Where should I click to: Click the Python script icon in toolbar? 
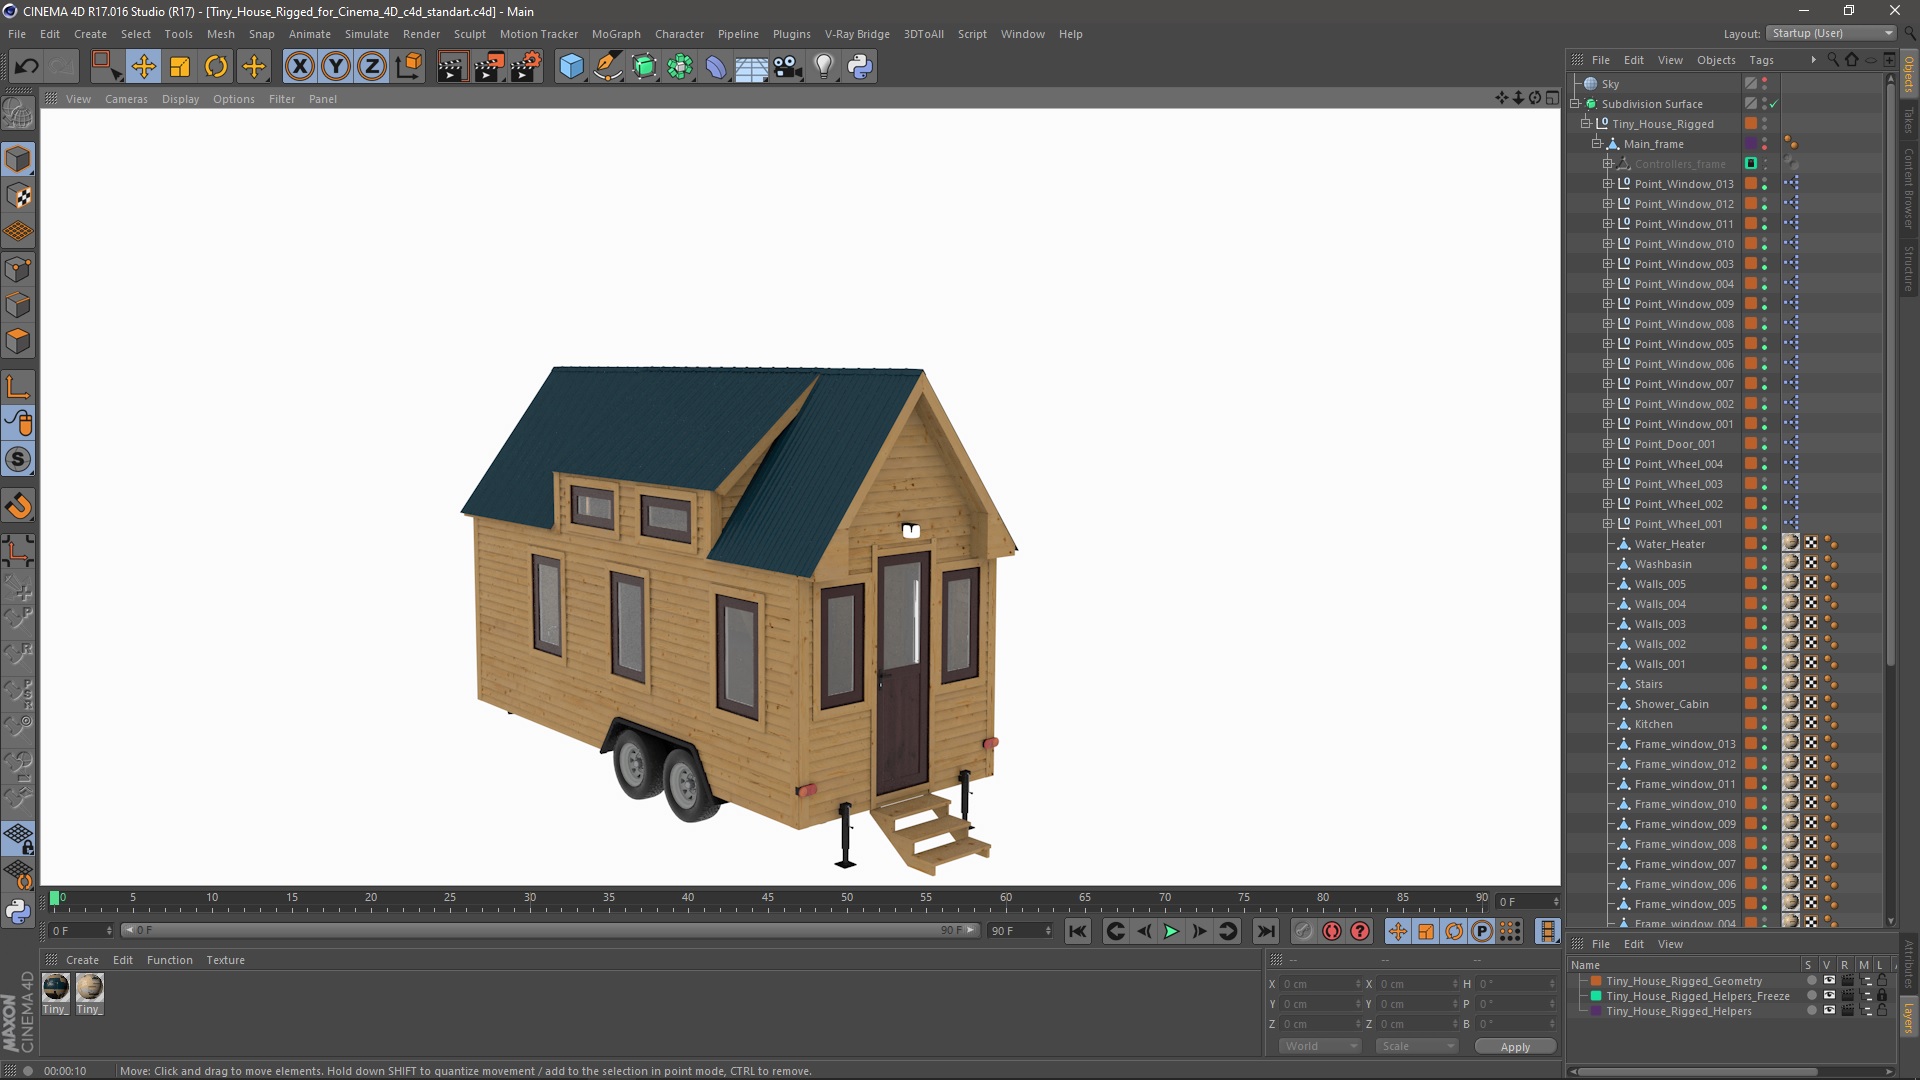860,67
